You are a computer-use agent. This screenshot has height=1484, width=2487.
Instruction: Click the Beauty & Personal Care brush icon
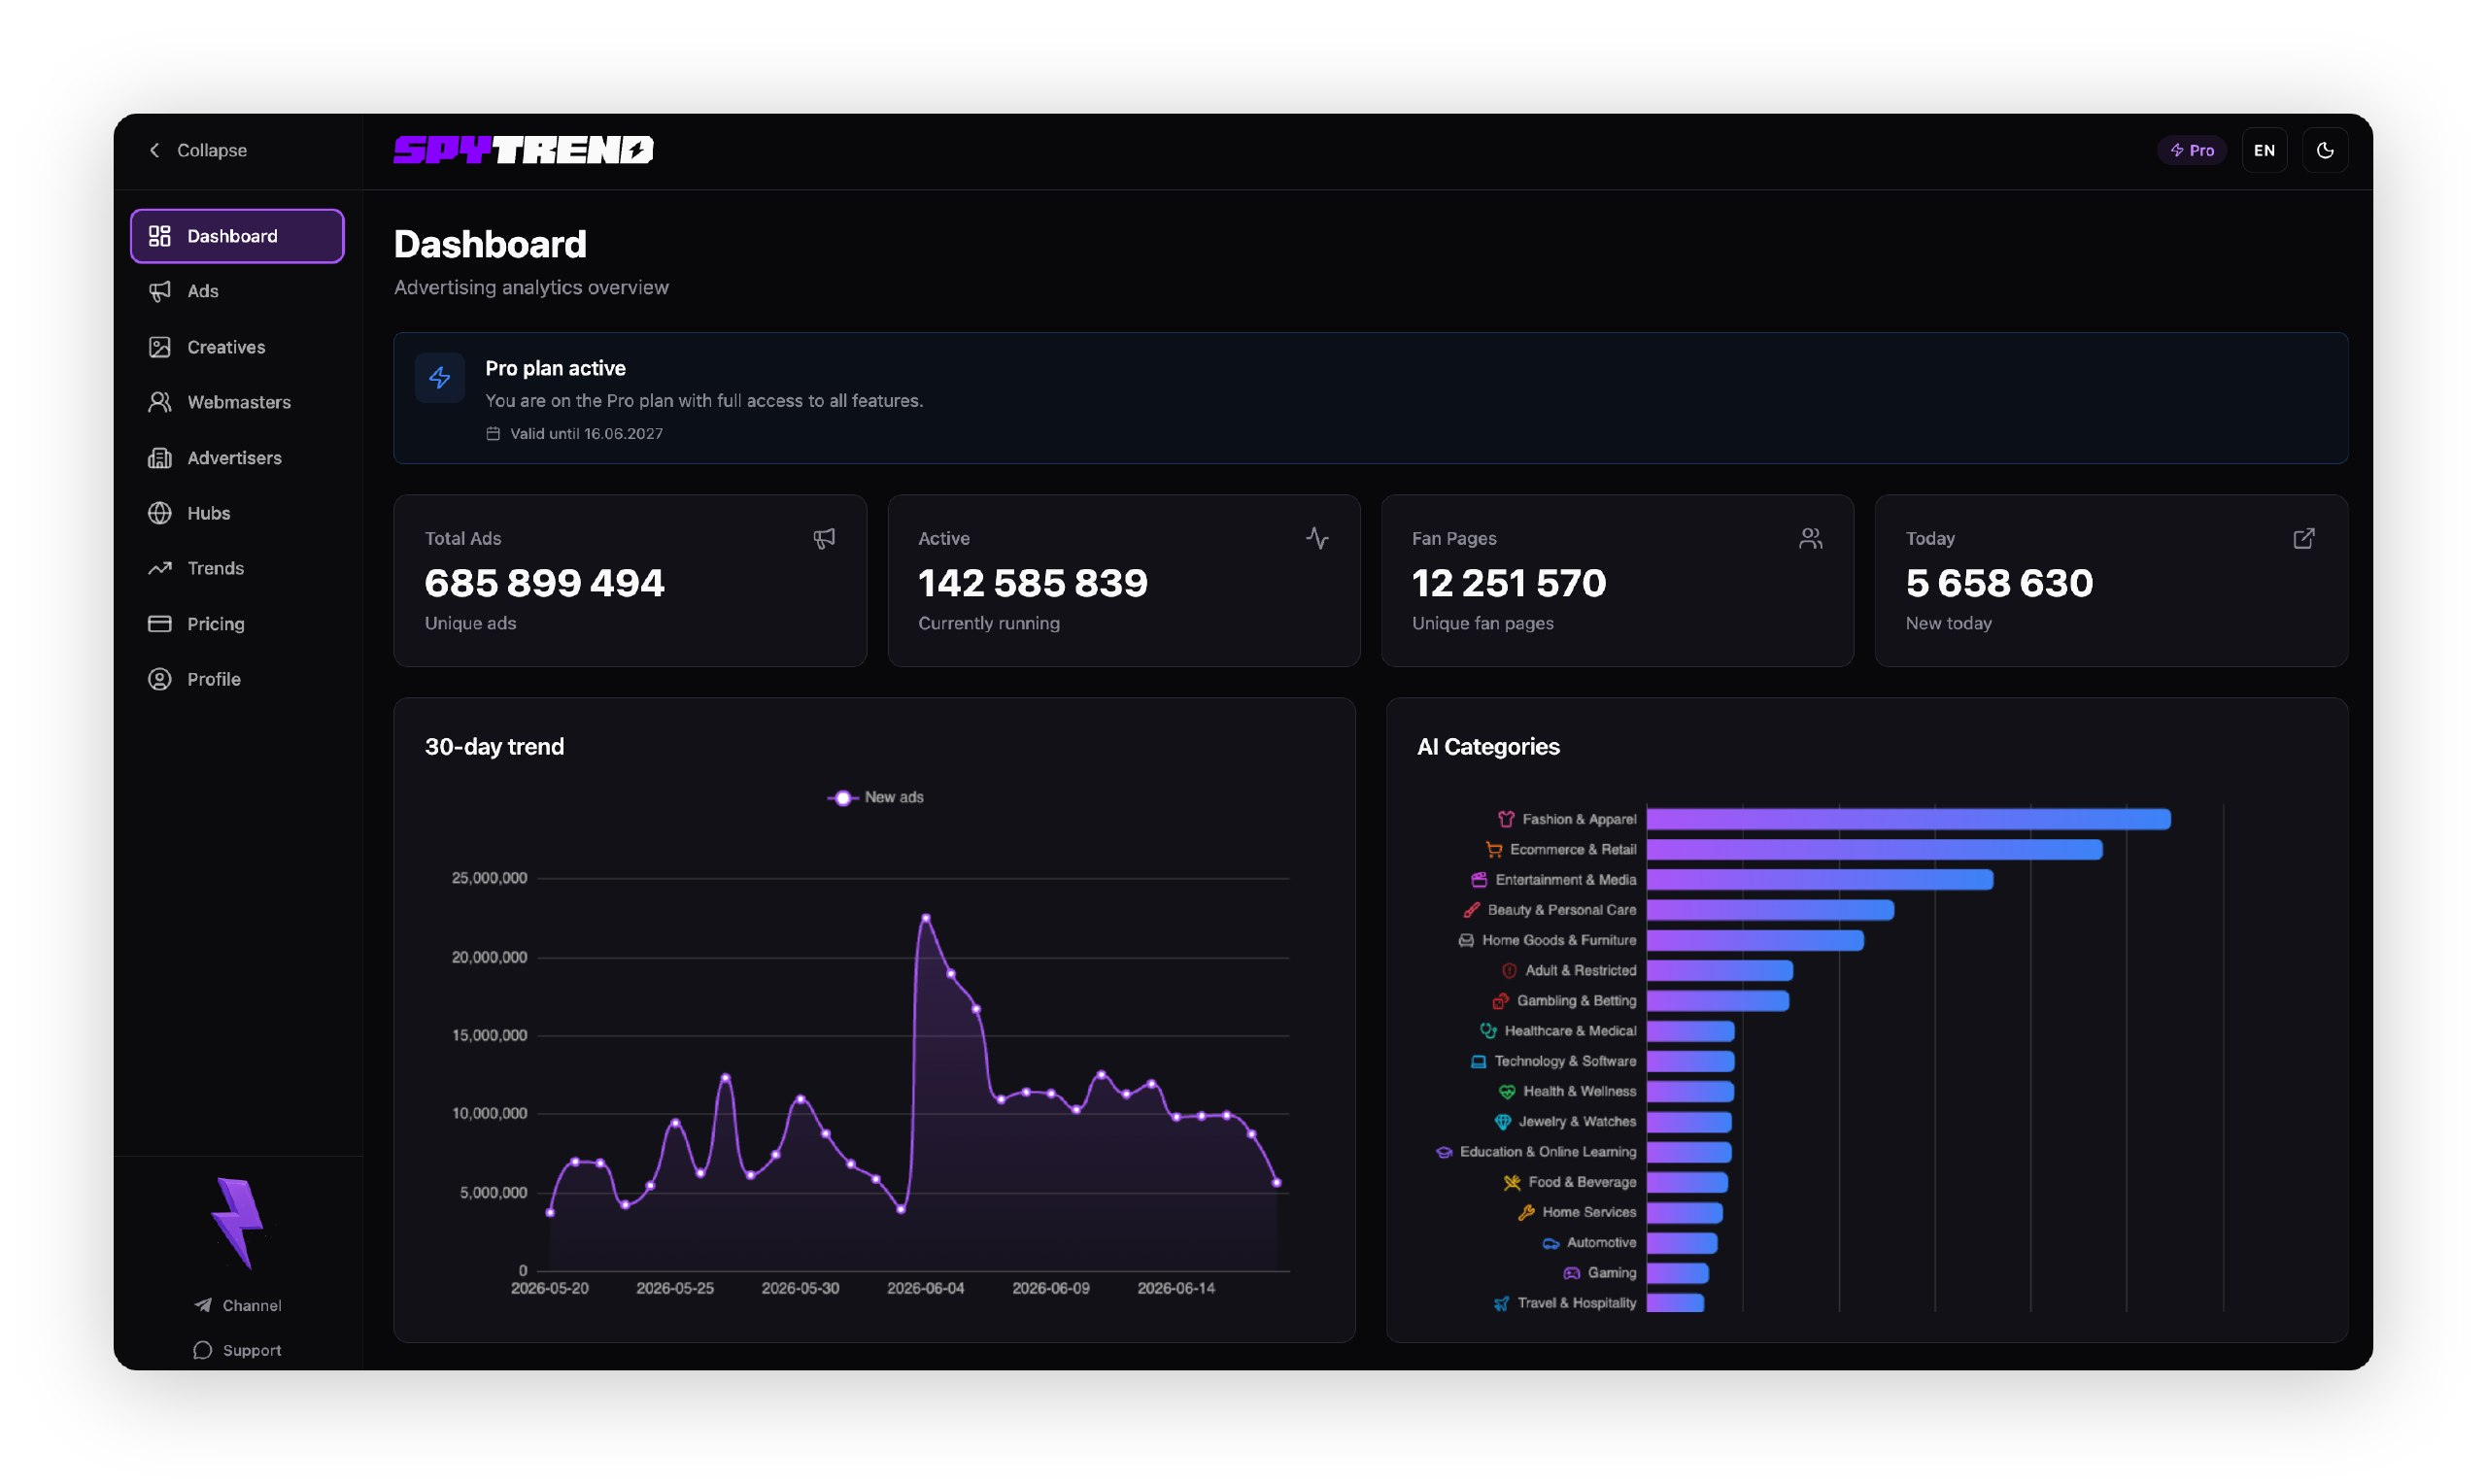point(1471,910)
